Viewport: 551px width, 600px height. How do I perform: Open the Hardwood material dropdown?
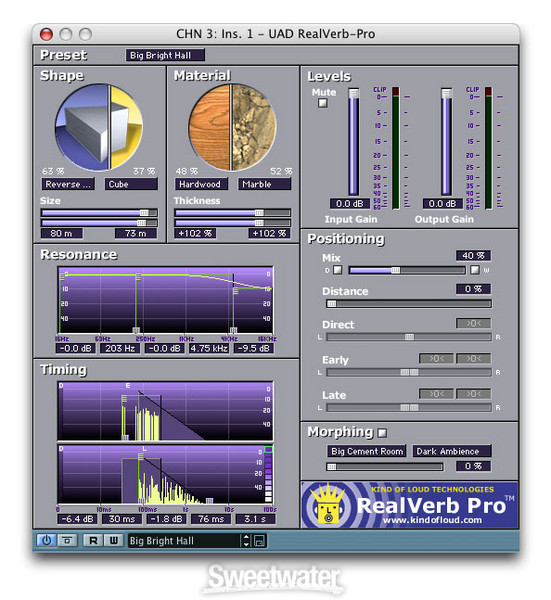(x=201, y=184)
